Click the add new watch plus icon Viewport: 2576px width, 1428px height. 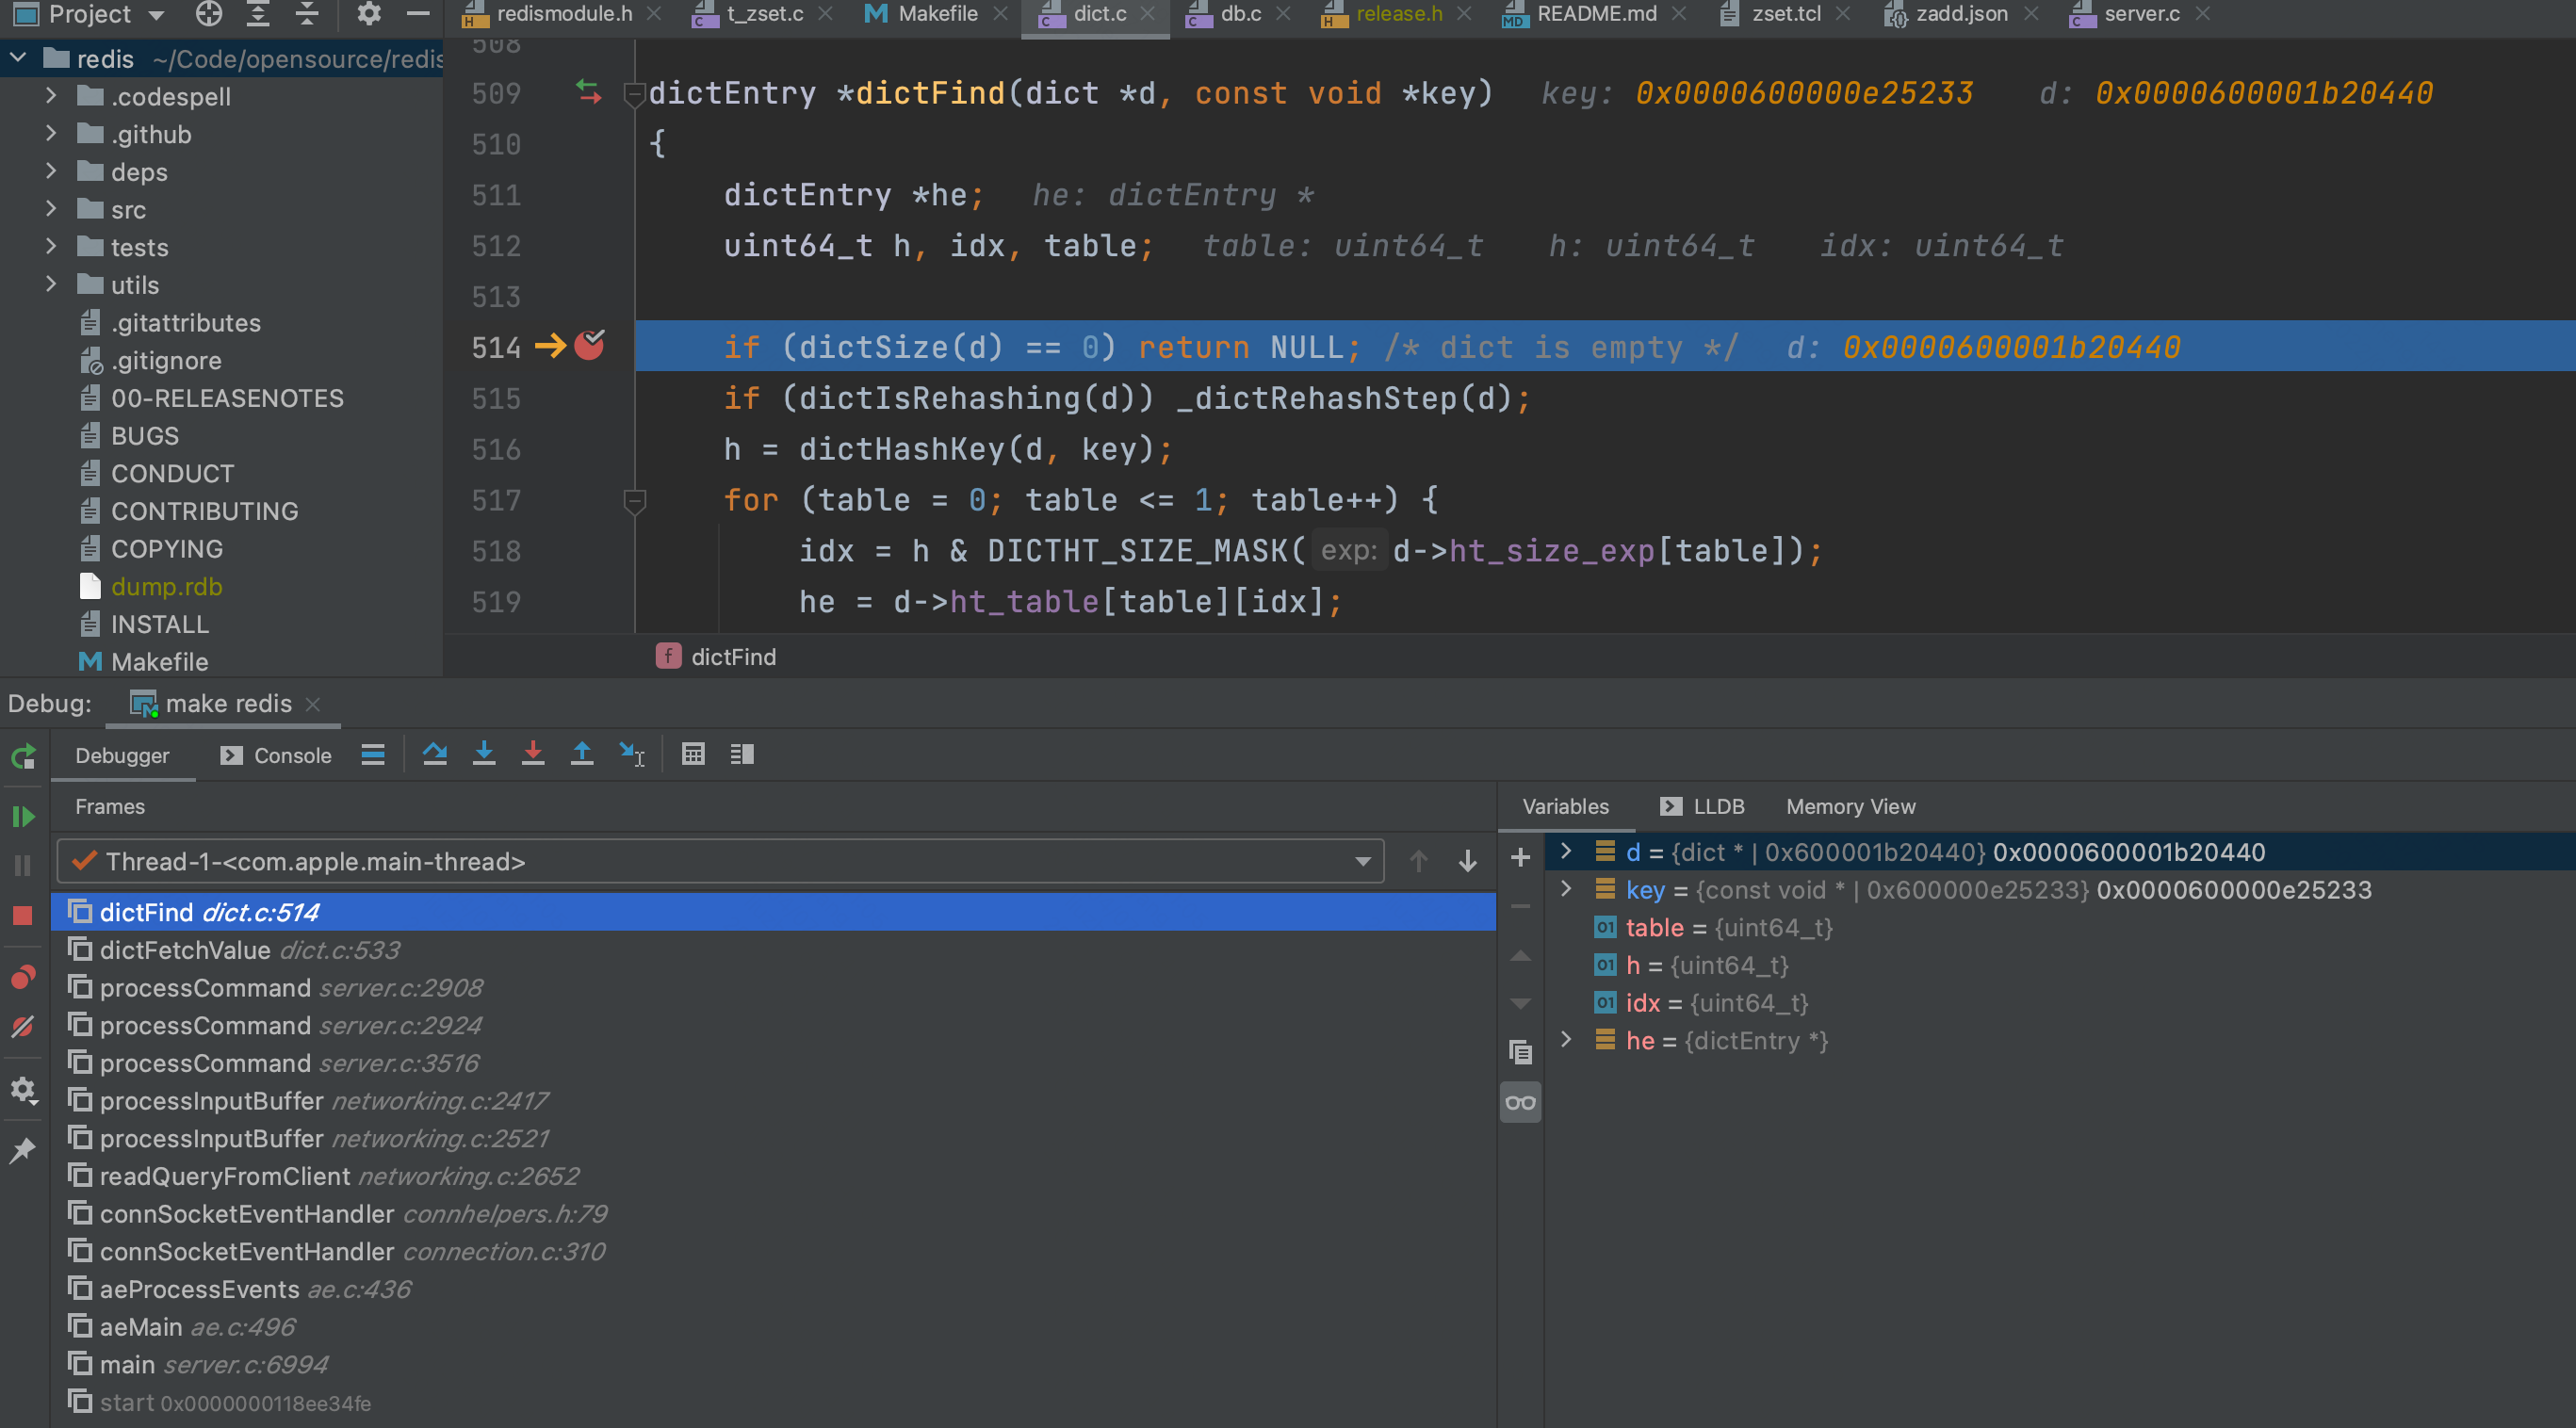pyautogui.click(x=1520, y=857)
